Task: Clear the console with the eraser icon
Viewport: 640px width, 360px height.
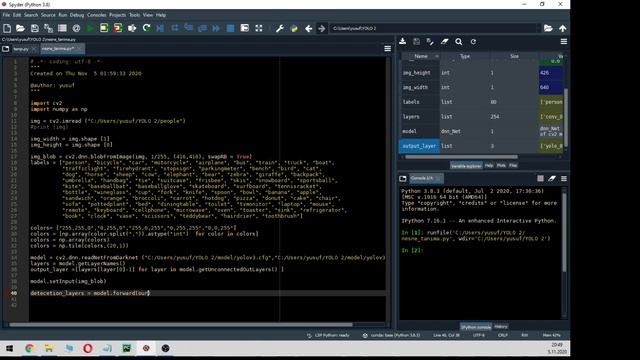Action: [x=552, y=178]
